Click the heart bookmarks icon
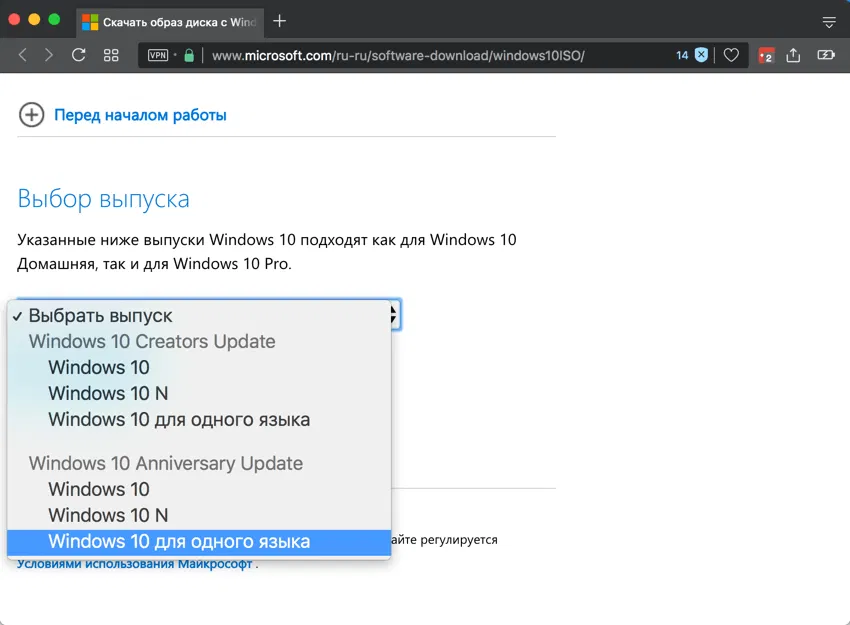Screen dimensions: 850x625 [x=731, y=55]
